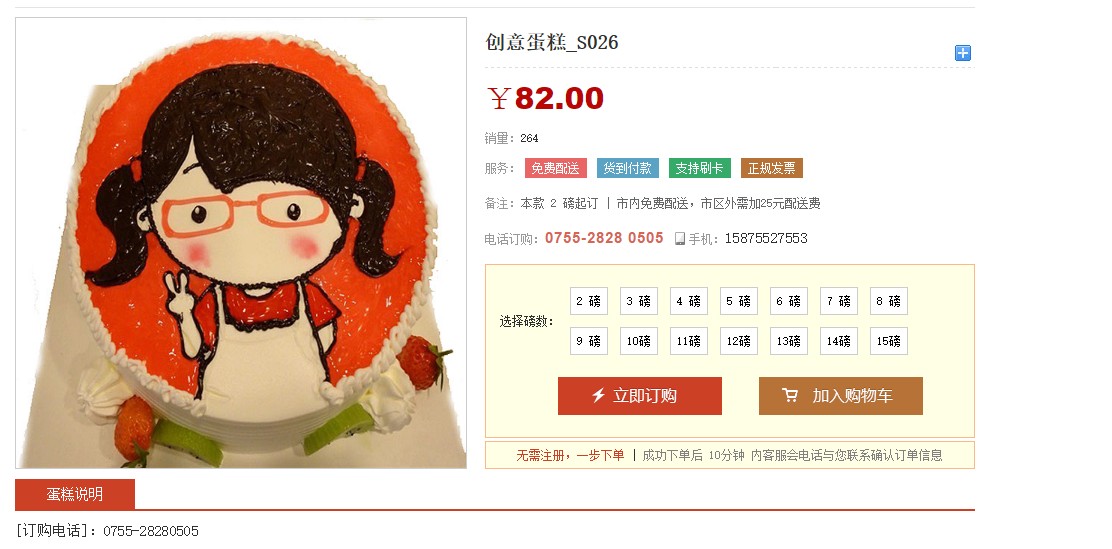
Task: Click the 免费配送 service tag
Action: [555, 168]
